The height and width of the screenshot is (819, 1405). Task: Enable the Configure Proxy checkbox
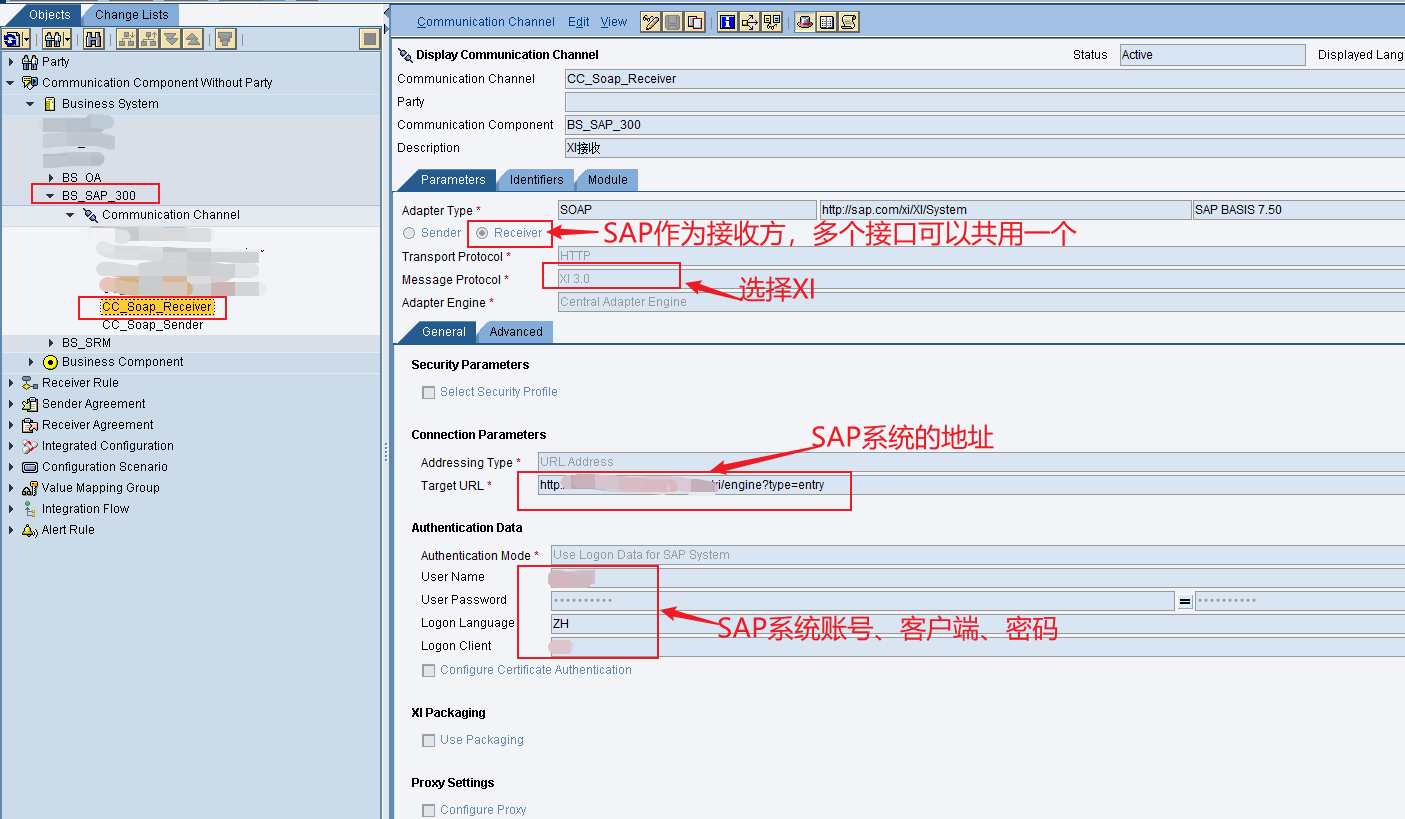429,810
